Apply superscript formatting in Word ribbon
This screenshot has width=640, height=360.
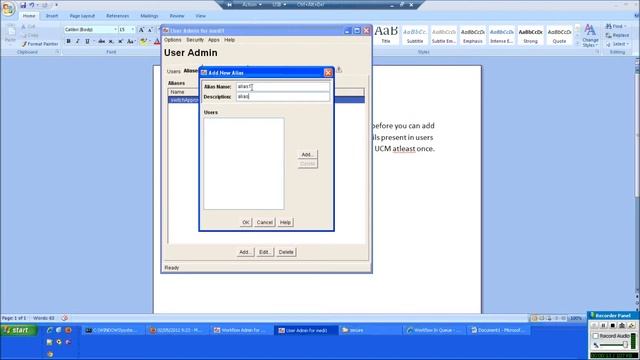[120, 41]
